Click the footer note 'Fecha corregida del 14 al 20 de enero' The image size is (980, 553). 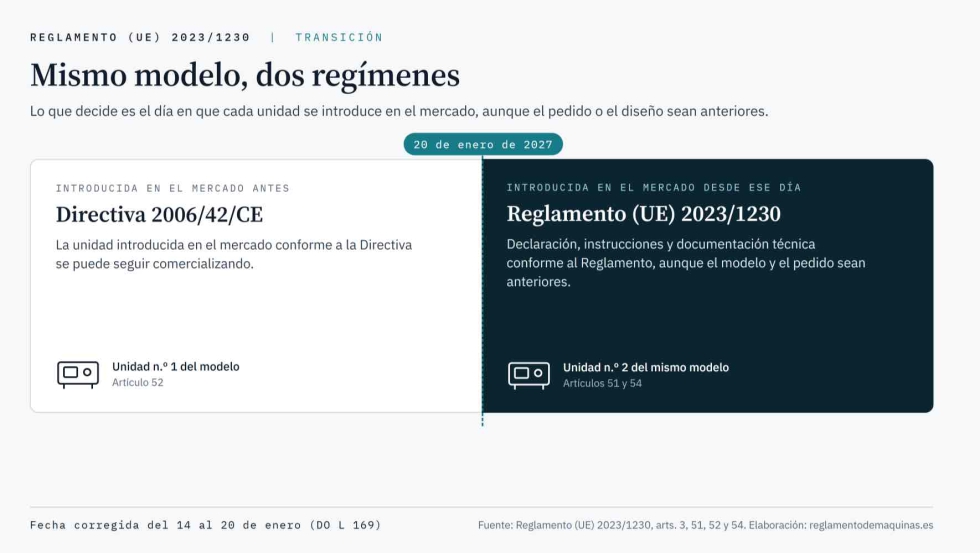(206, 525)
